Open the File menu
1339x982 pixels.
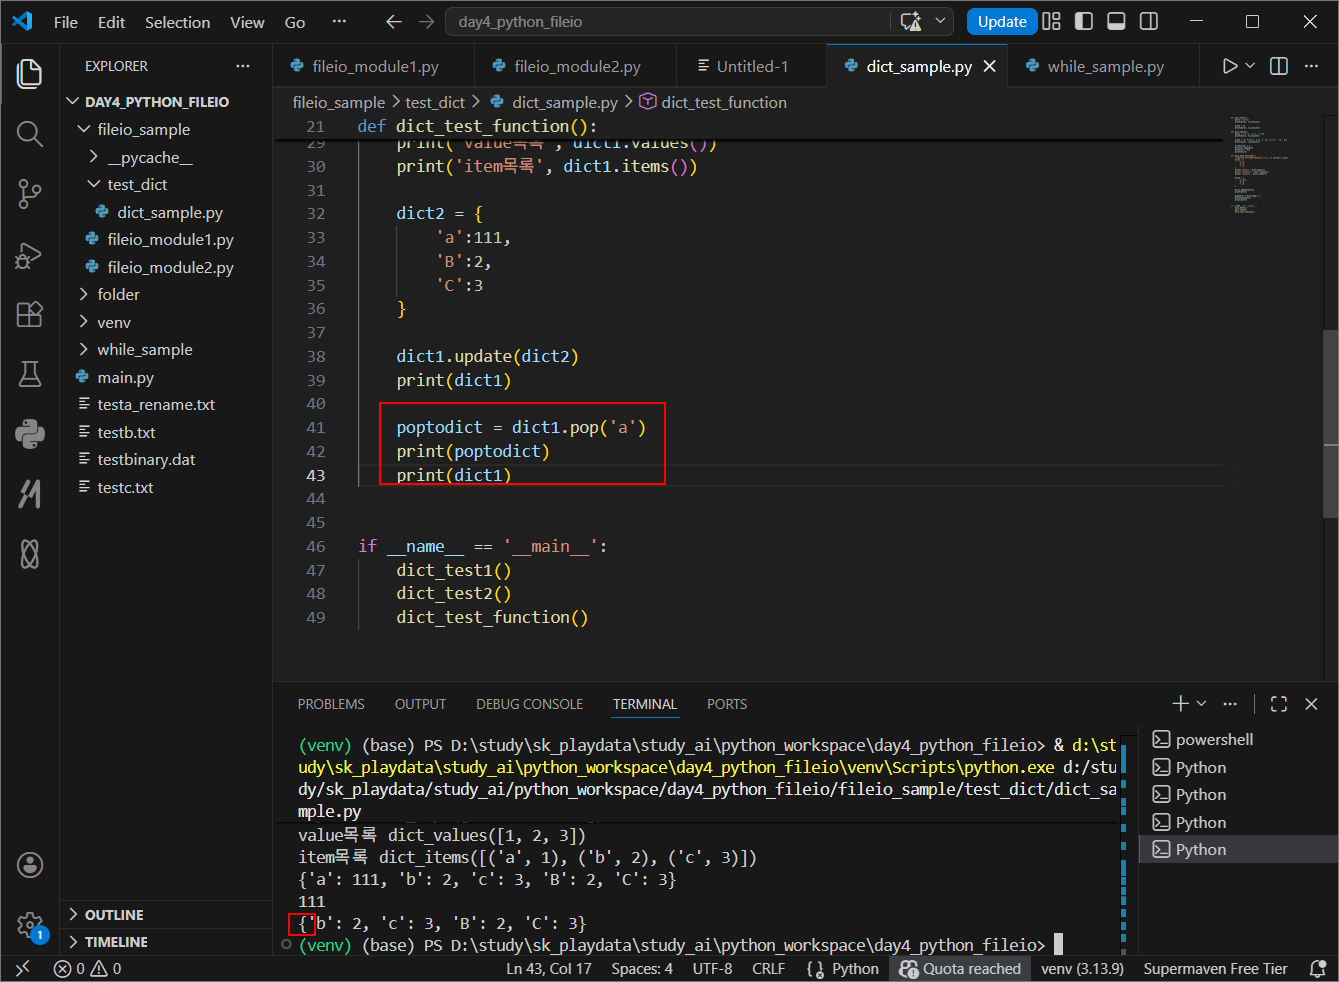click(x=66, y=22)
